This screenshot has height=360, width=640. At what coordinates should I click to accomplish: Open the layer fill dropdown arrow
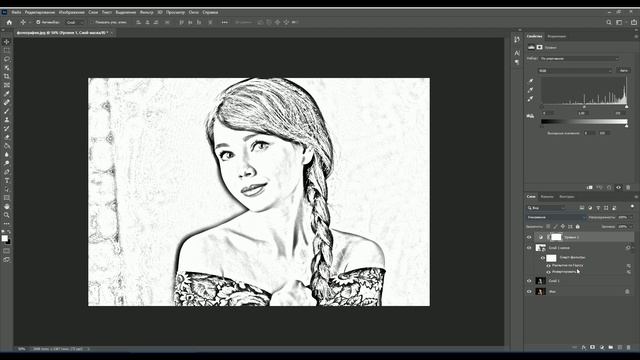pos(631,227)
